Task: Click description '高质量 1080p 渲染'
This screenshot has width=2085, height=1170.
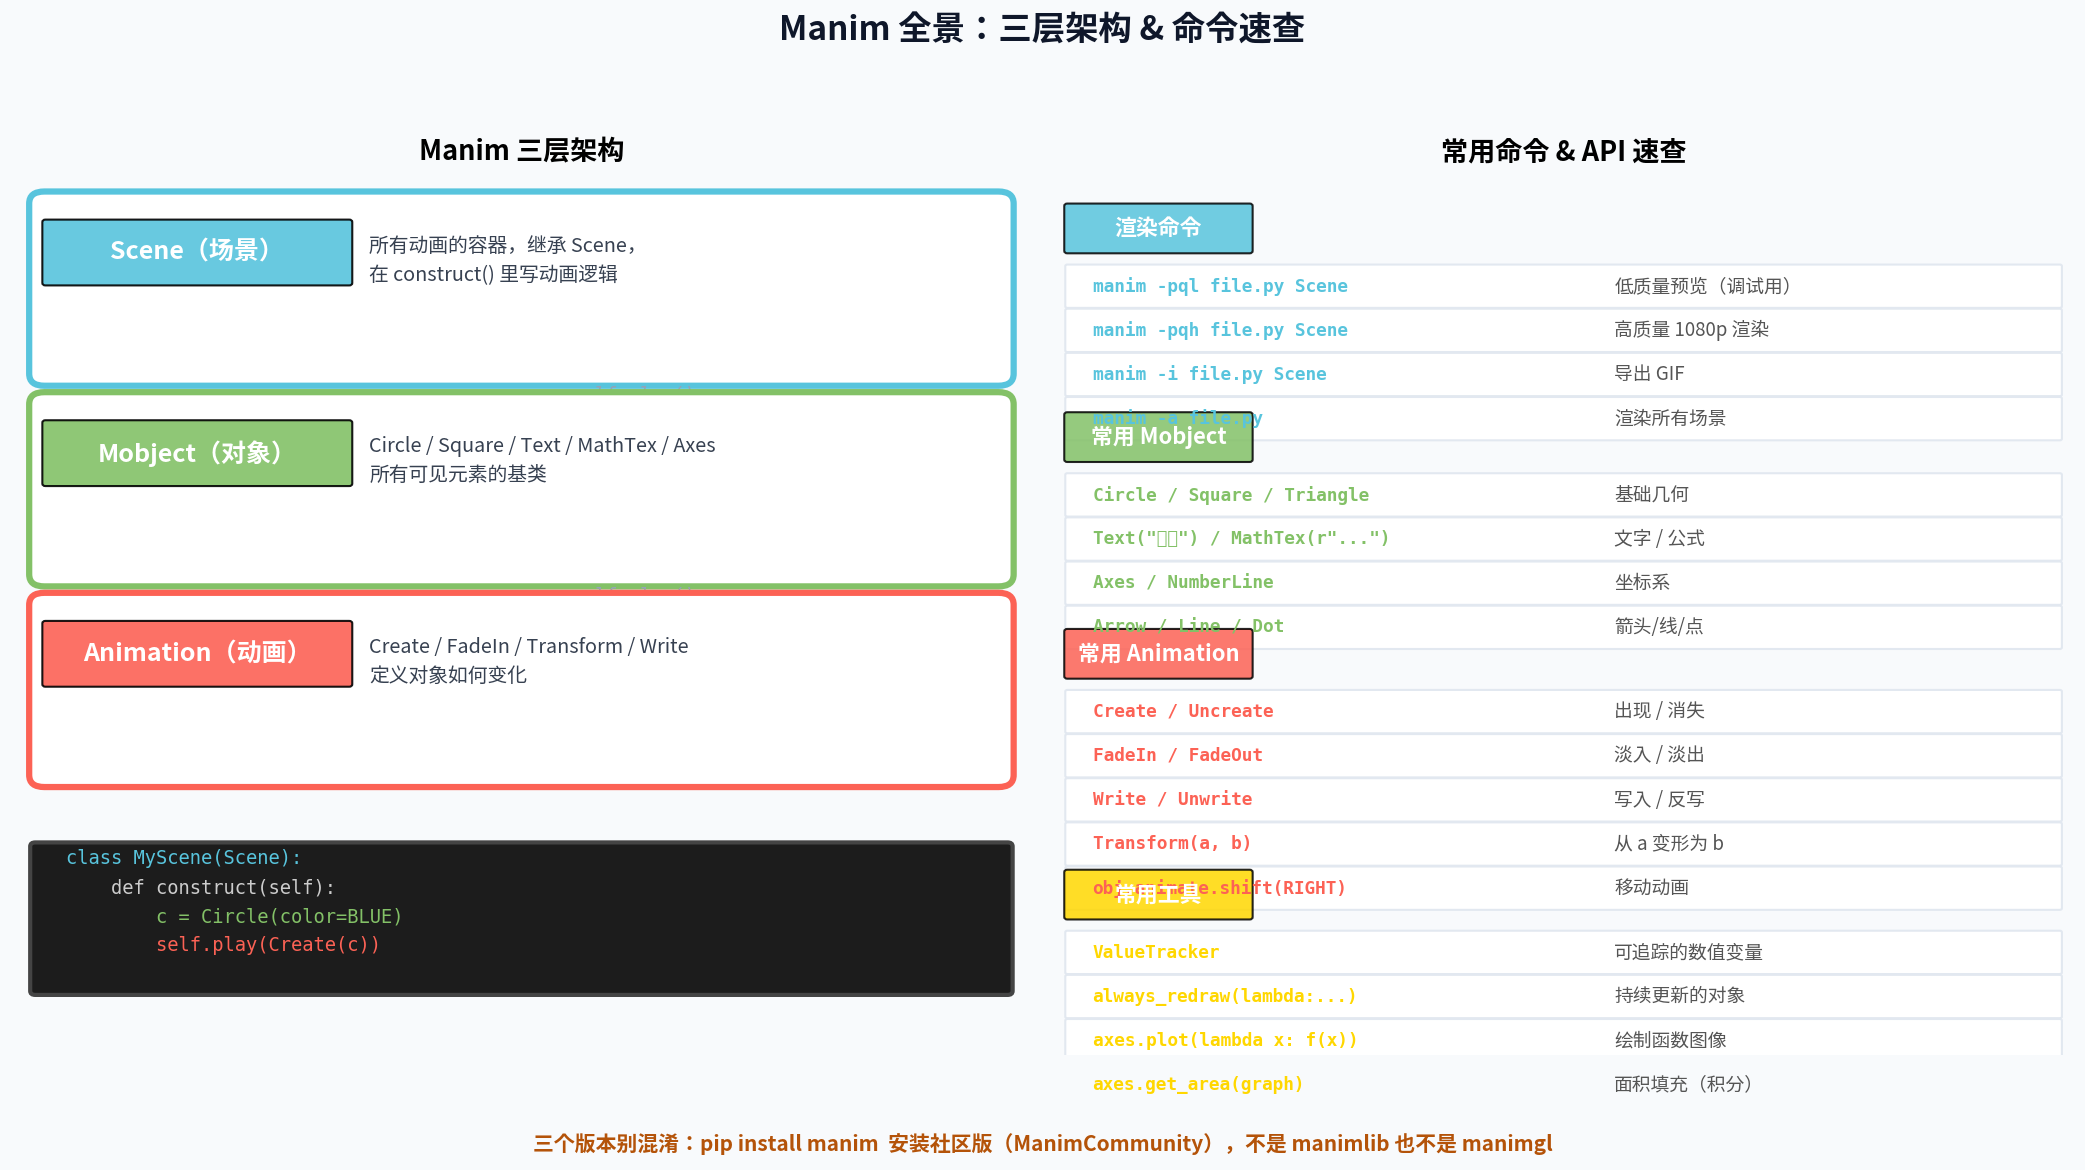Action: tap(1691, 329)
